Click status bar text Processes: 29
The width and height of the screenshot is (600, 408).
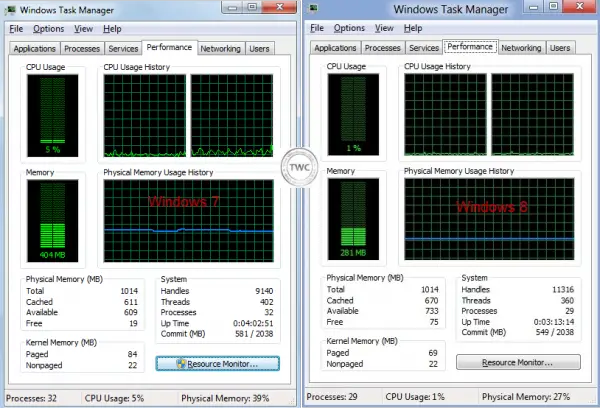[x=332, y=397]
